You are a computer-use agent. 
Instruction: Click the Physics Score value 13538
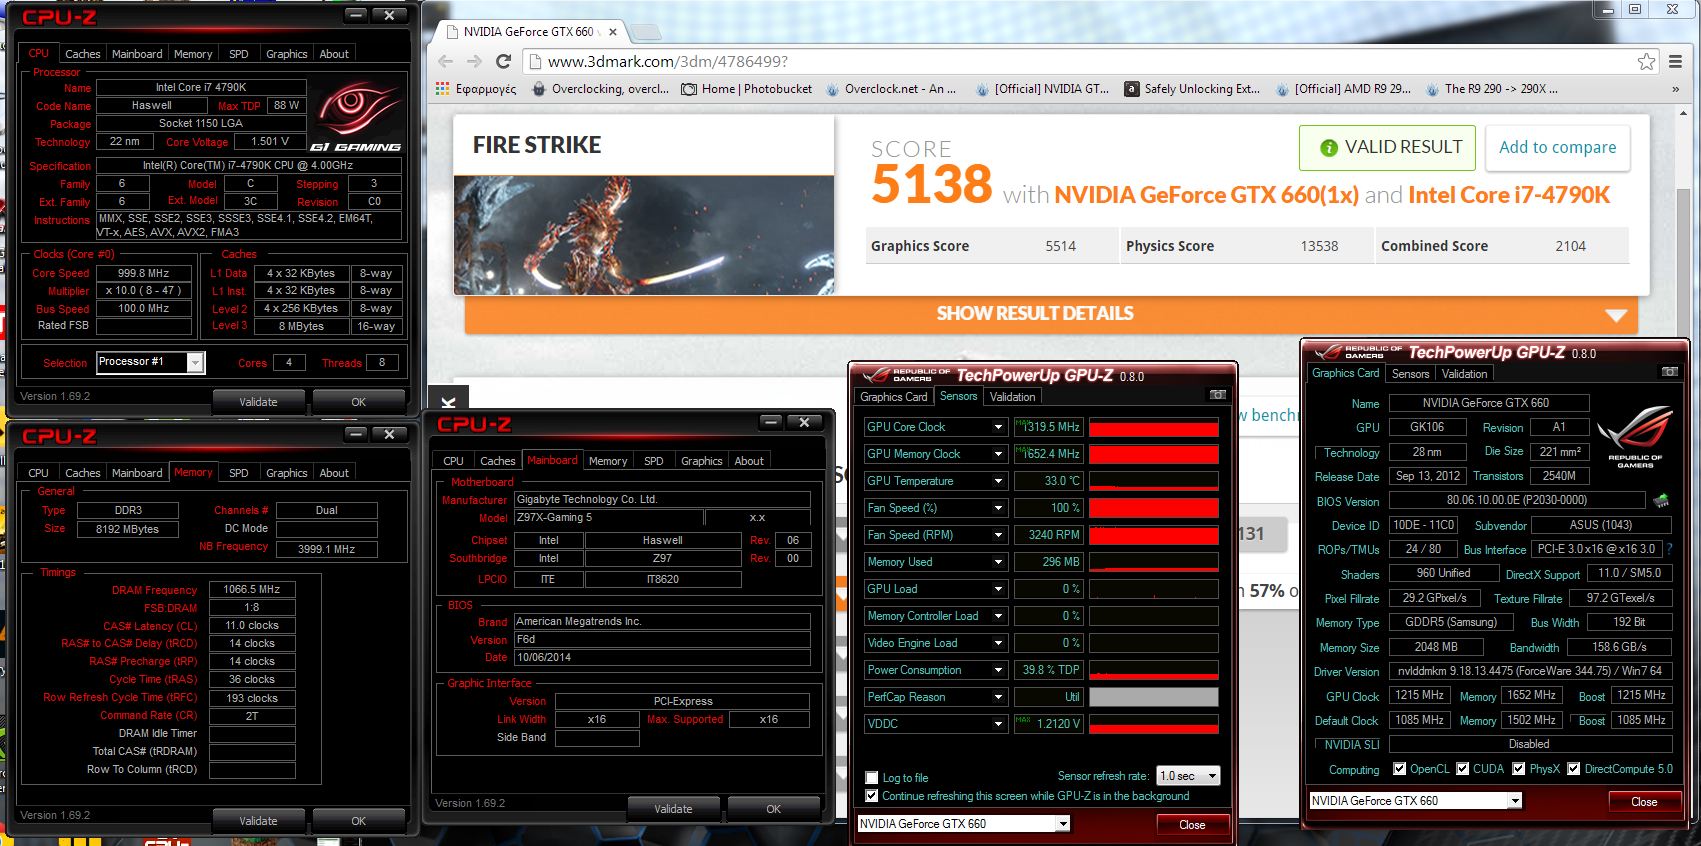point(1319,246)
